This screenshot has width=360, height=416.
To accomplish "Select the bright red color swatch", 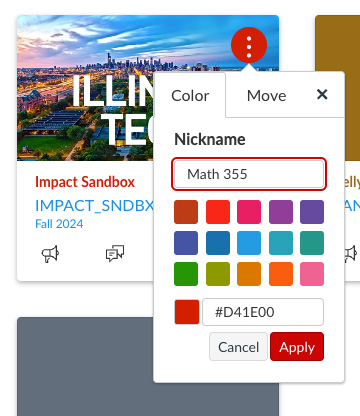I will pos(218,212).
